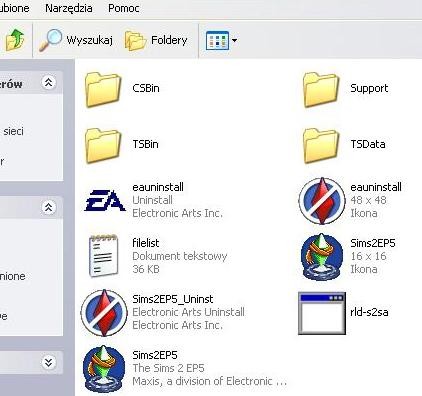Collapse the top sidebar task panel
The image size is (422, 396).
(x=48, y=82)
